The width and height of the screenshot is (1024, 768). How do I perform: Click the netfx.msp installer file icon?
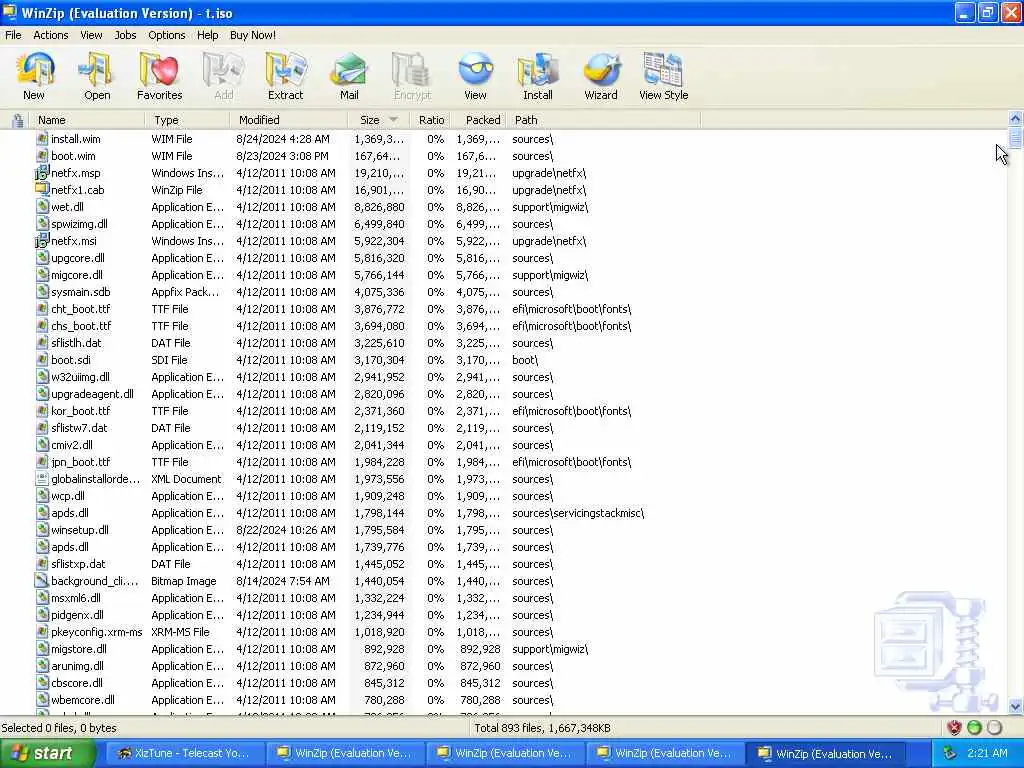pyautogui.click(x=42, y=172)
